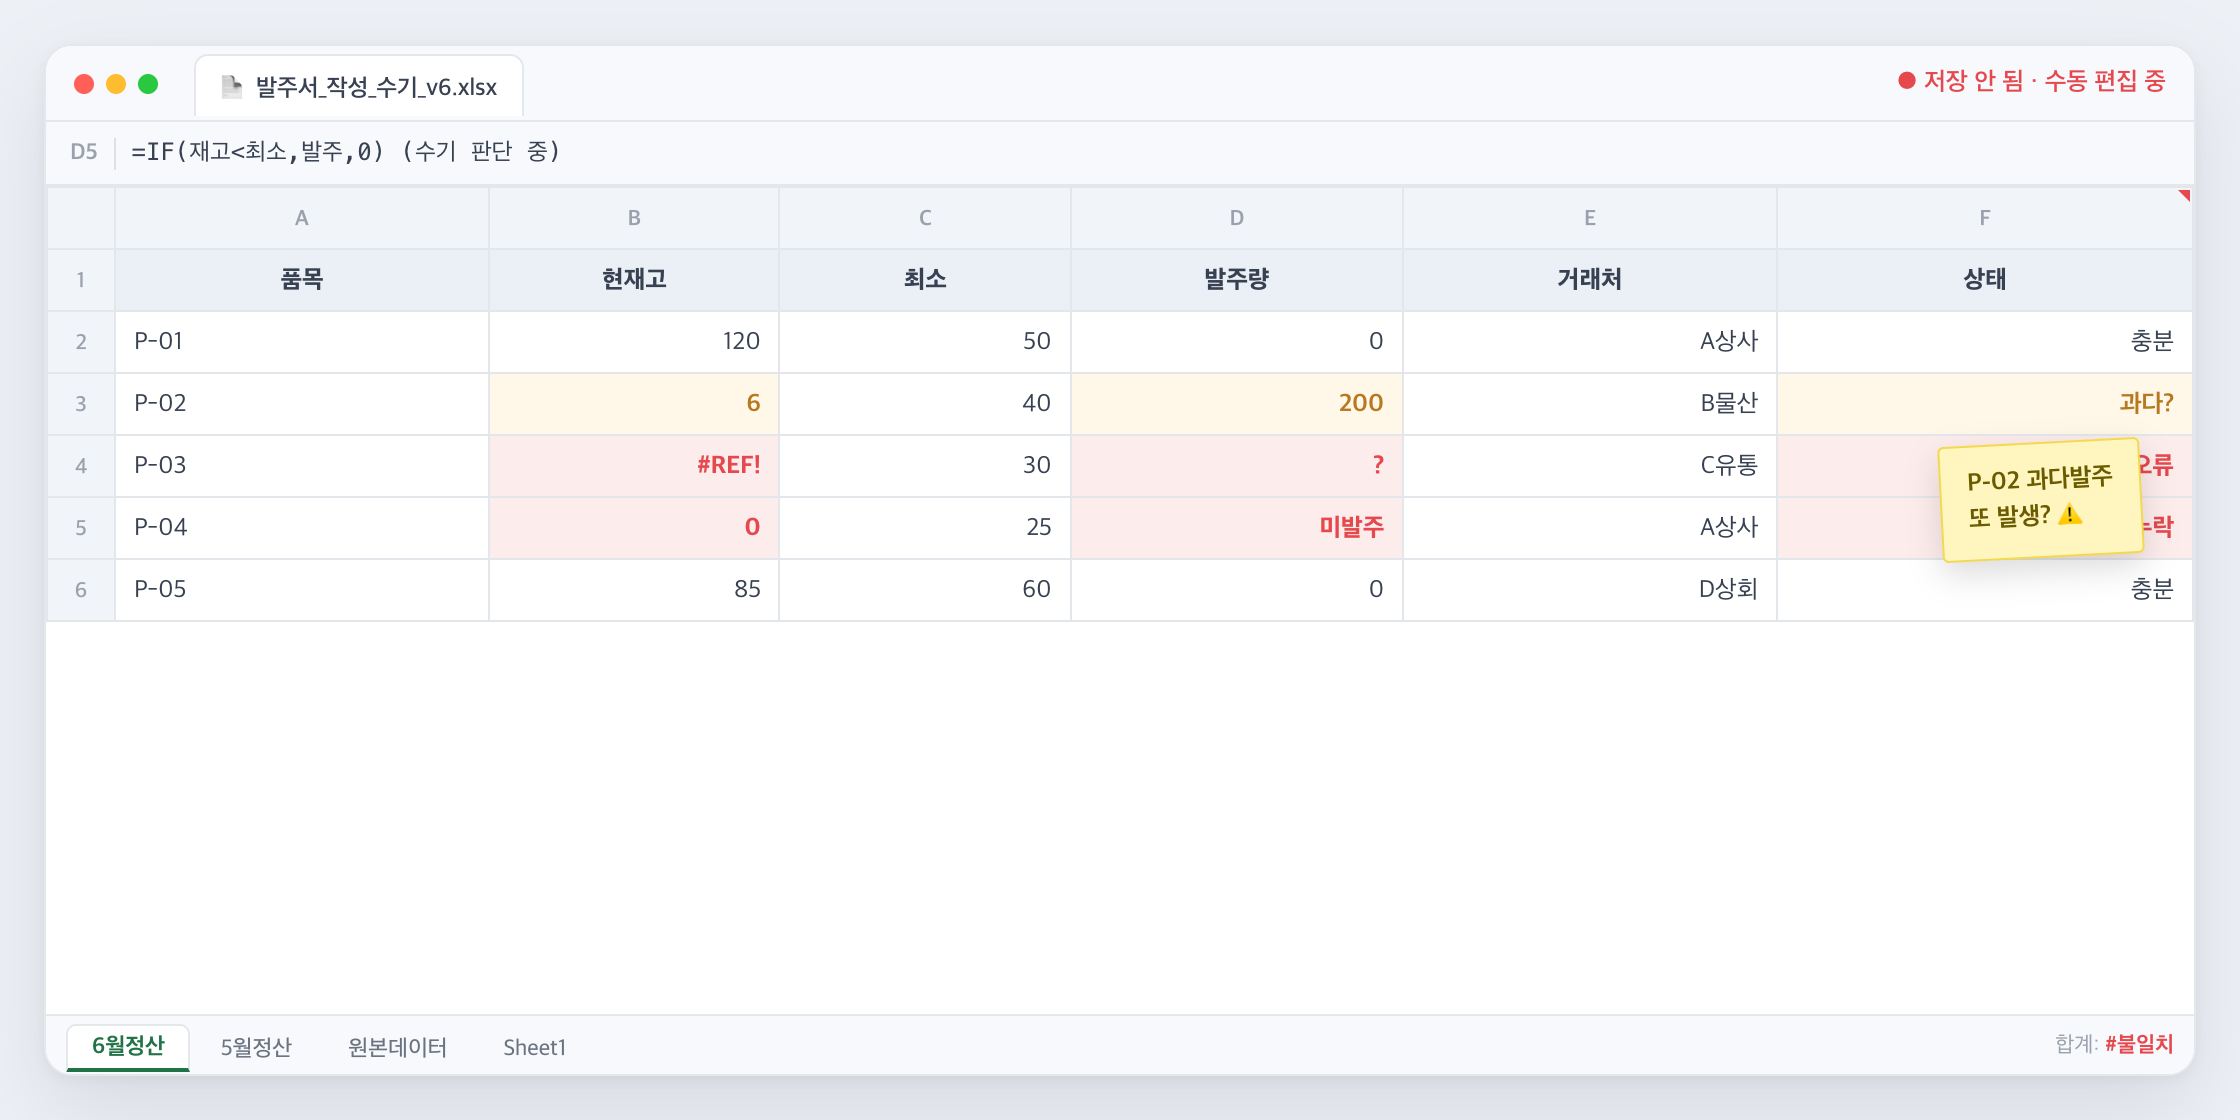2240x1120 pixels.
Task: Select the P-04 cell
Action: pyautogui.click(x=302, y=528)
